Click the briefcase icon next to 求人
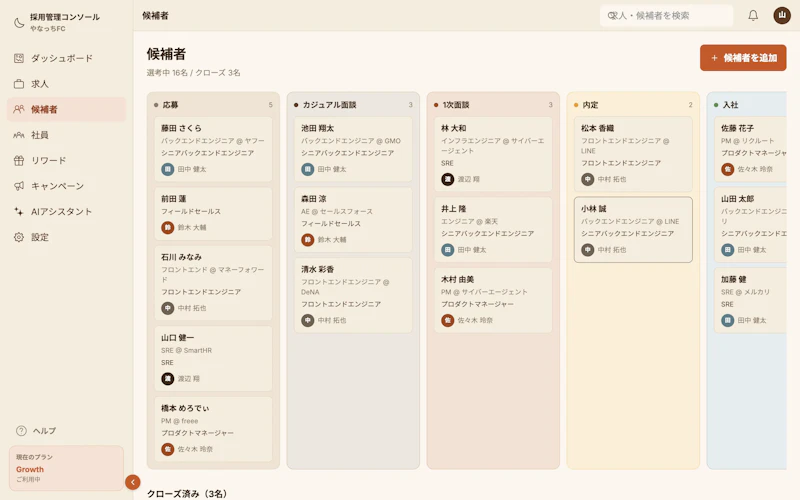The image size is (800, 500). tap(19, 84)
